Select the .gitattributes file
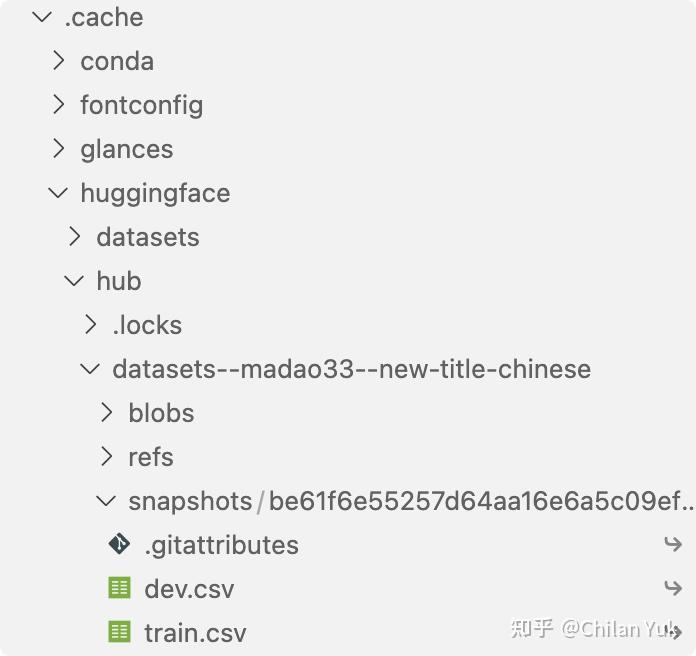Viewport: 696px width, 656px height. pyautogui.click(x=221, y=545)
